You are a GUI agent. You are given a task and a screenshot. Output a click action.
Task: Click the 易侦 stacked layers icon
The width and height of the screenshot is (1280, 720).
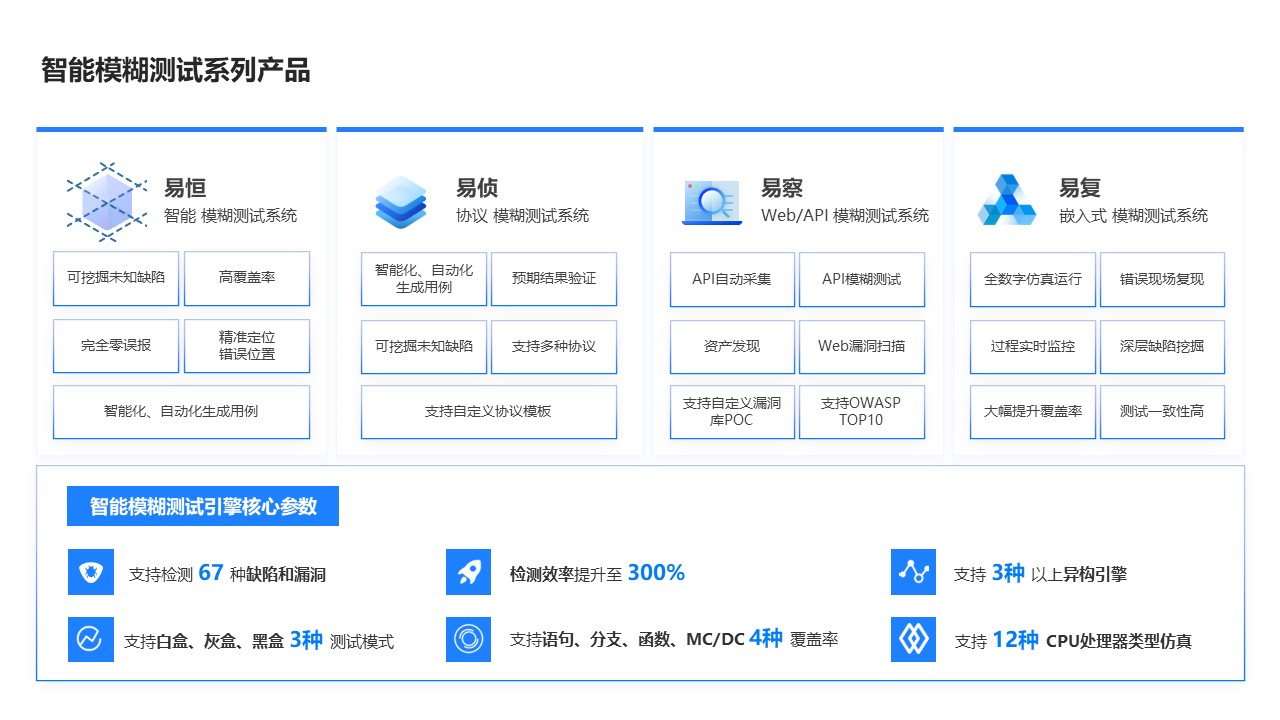401,201
